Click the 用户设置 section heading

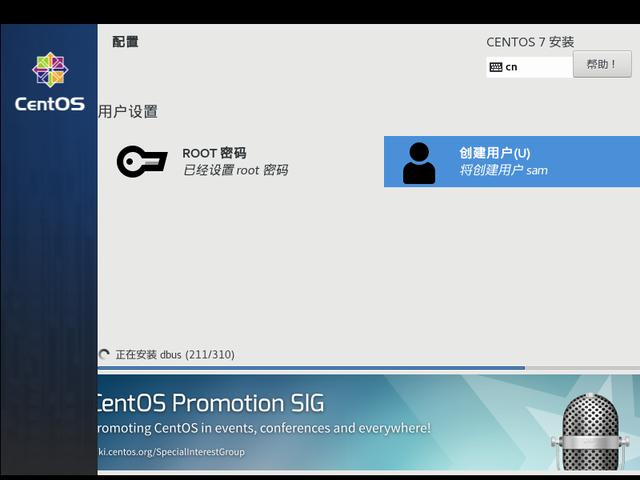pyautogui.click(x=128, y=111)
